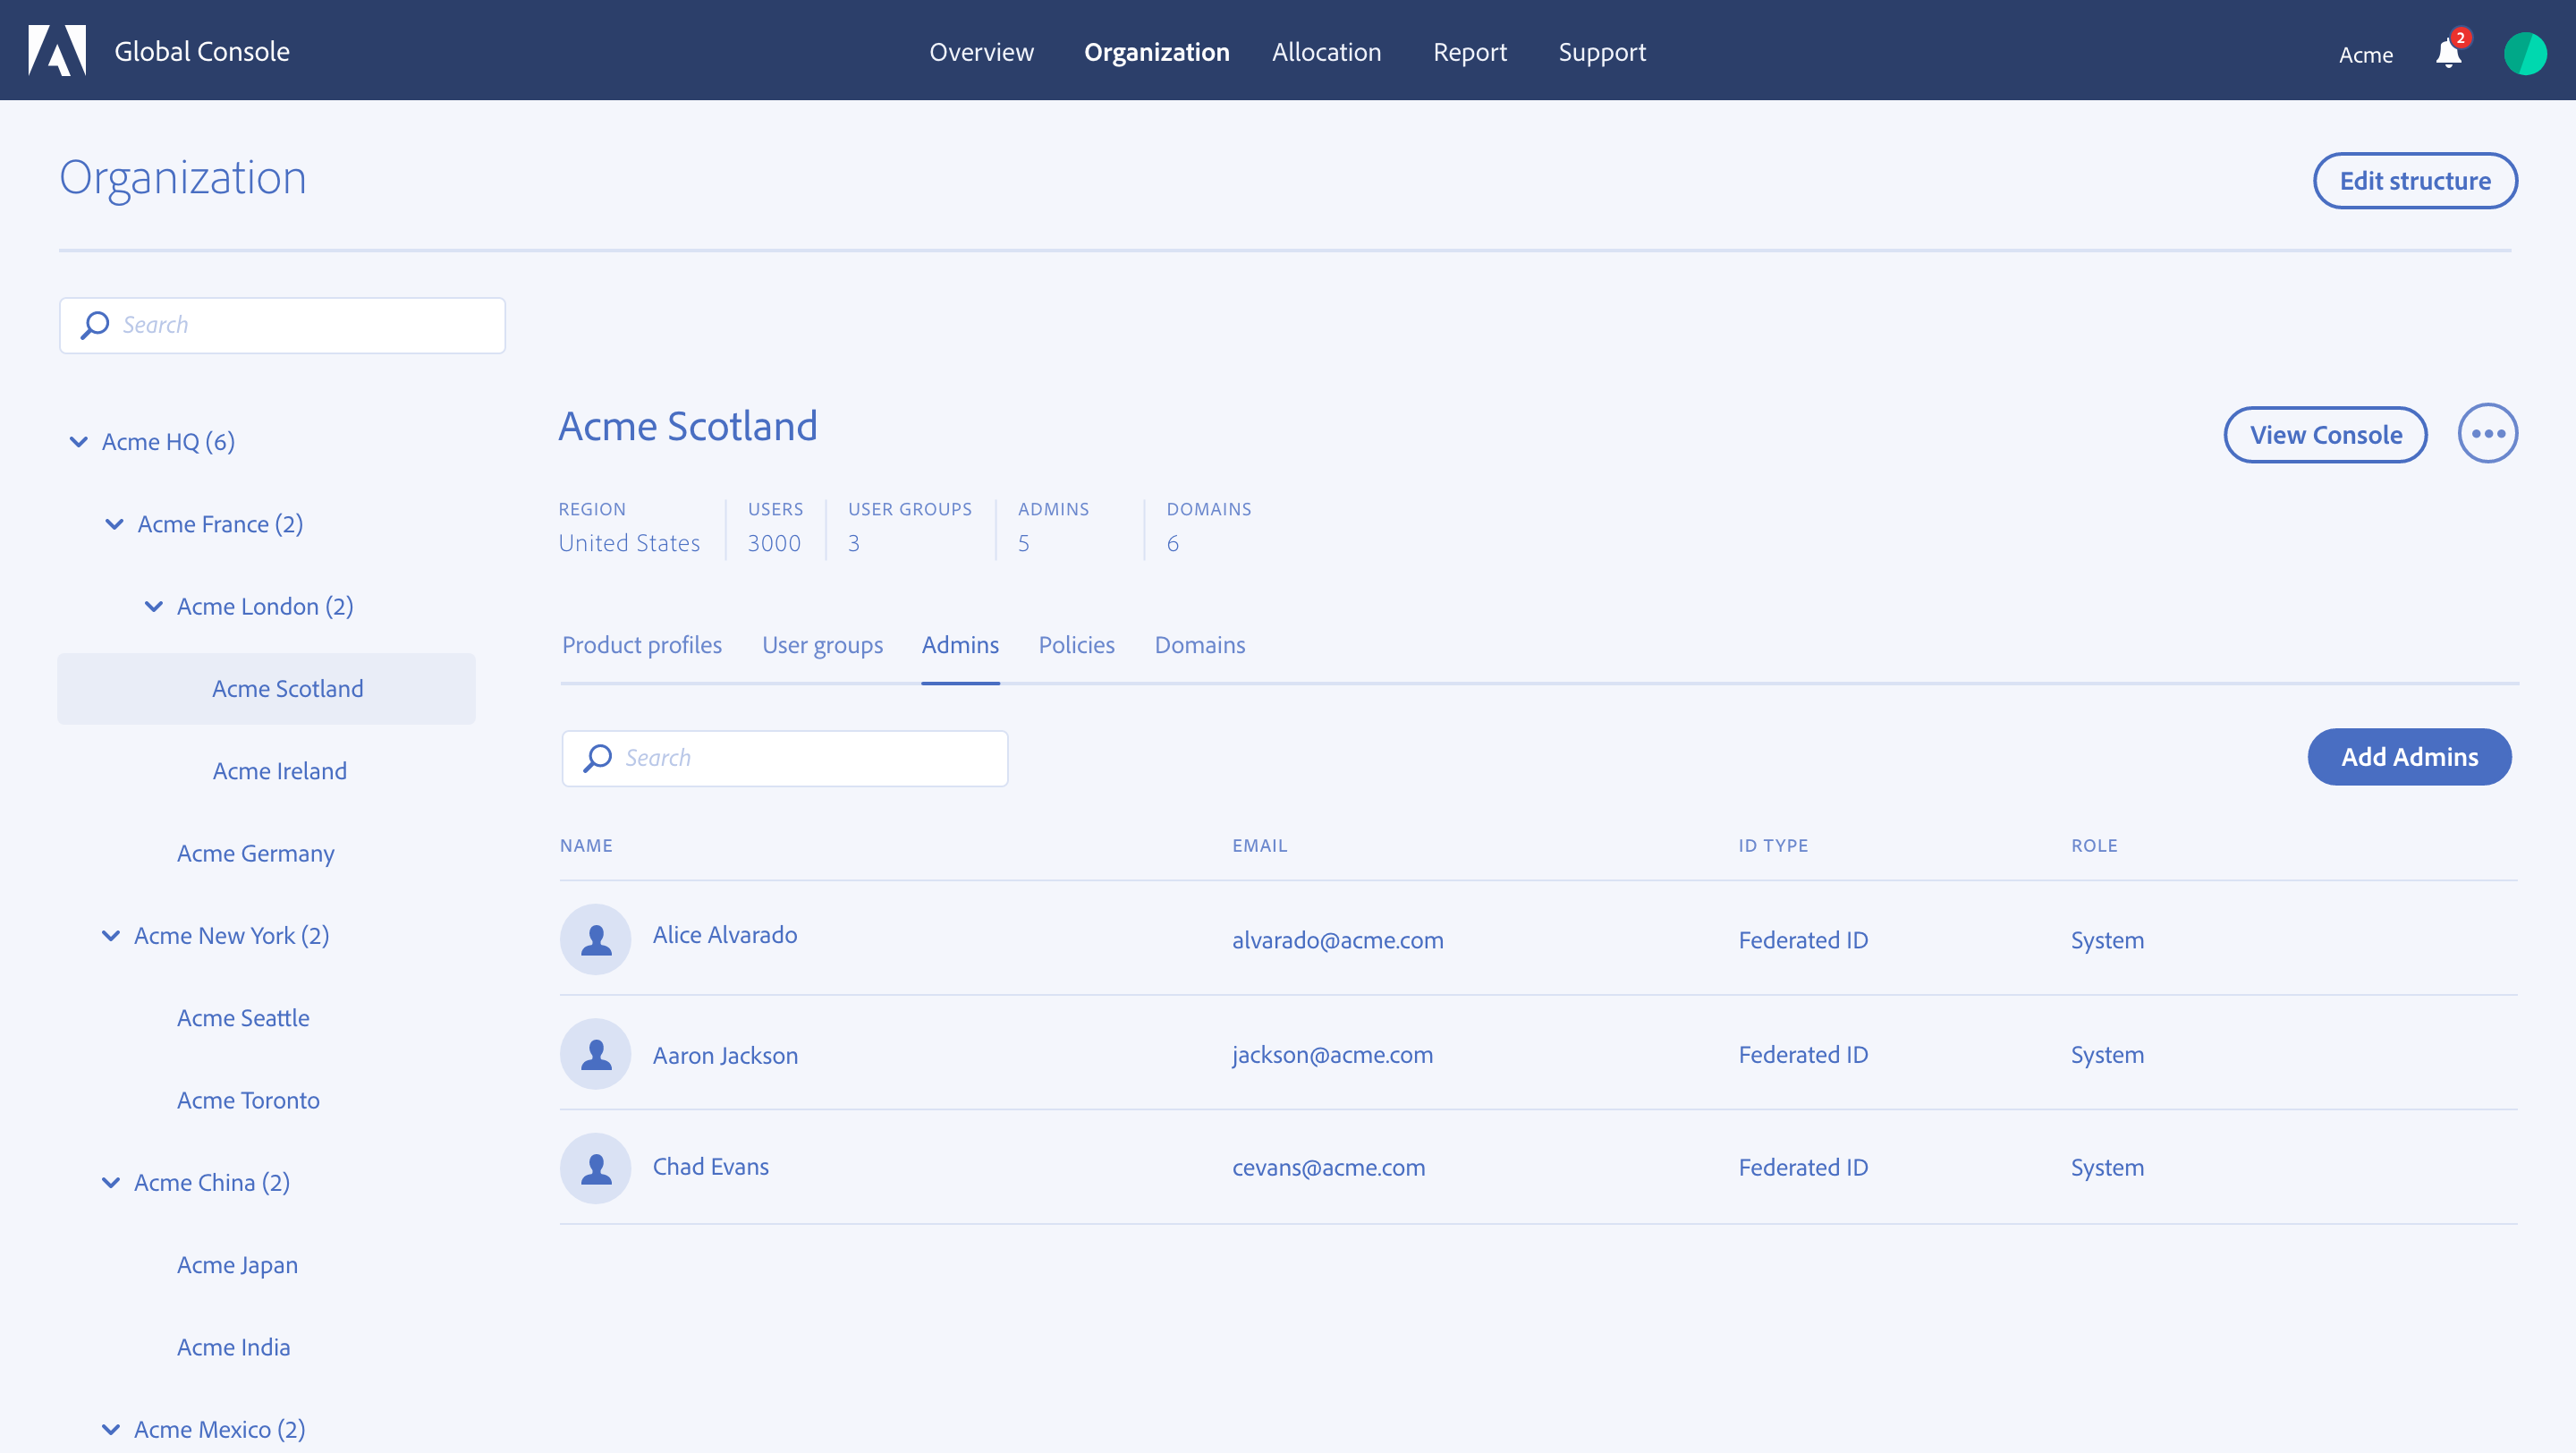Collapse the Acme France (2) node
The width and height of the screenshot is (2576, 1453).
[x=114, y=524]
